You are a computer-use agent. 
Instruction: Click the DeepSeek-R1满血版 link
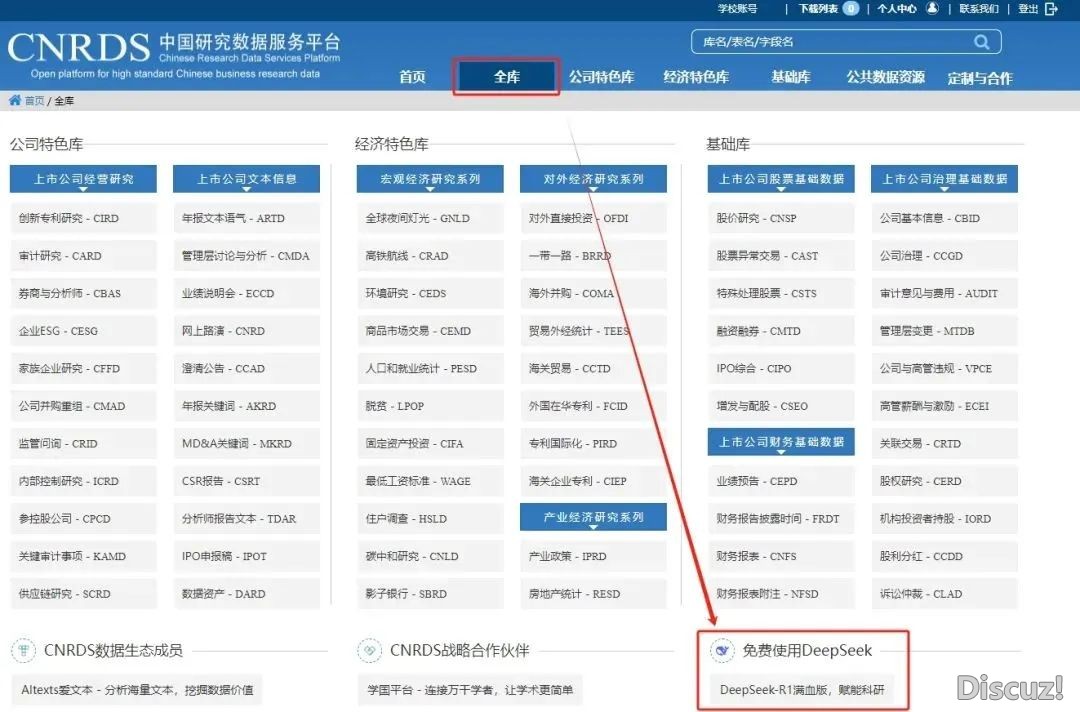coord(802,690)
